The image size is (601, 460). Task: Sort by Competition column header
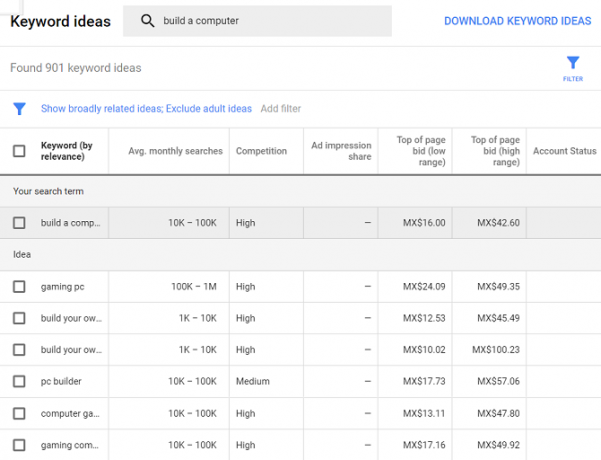pos(261,151)
